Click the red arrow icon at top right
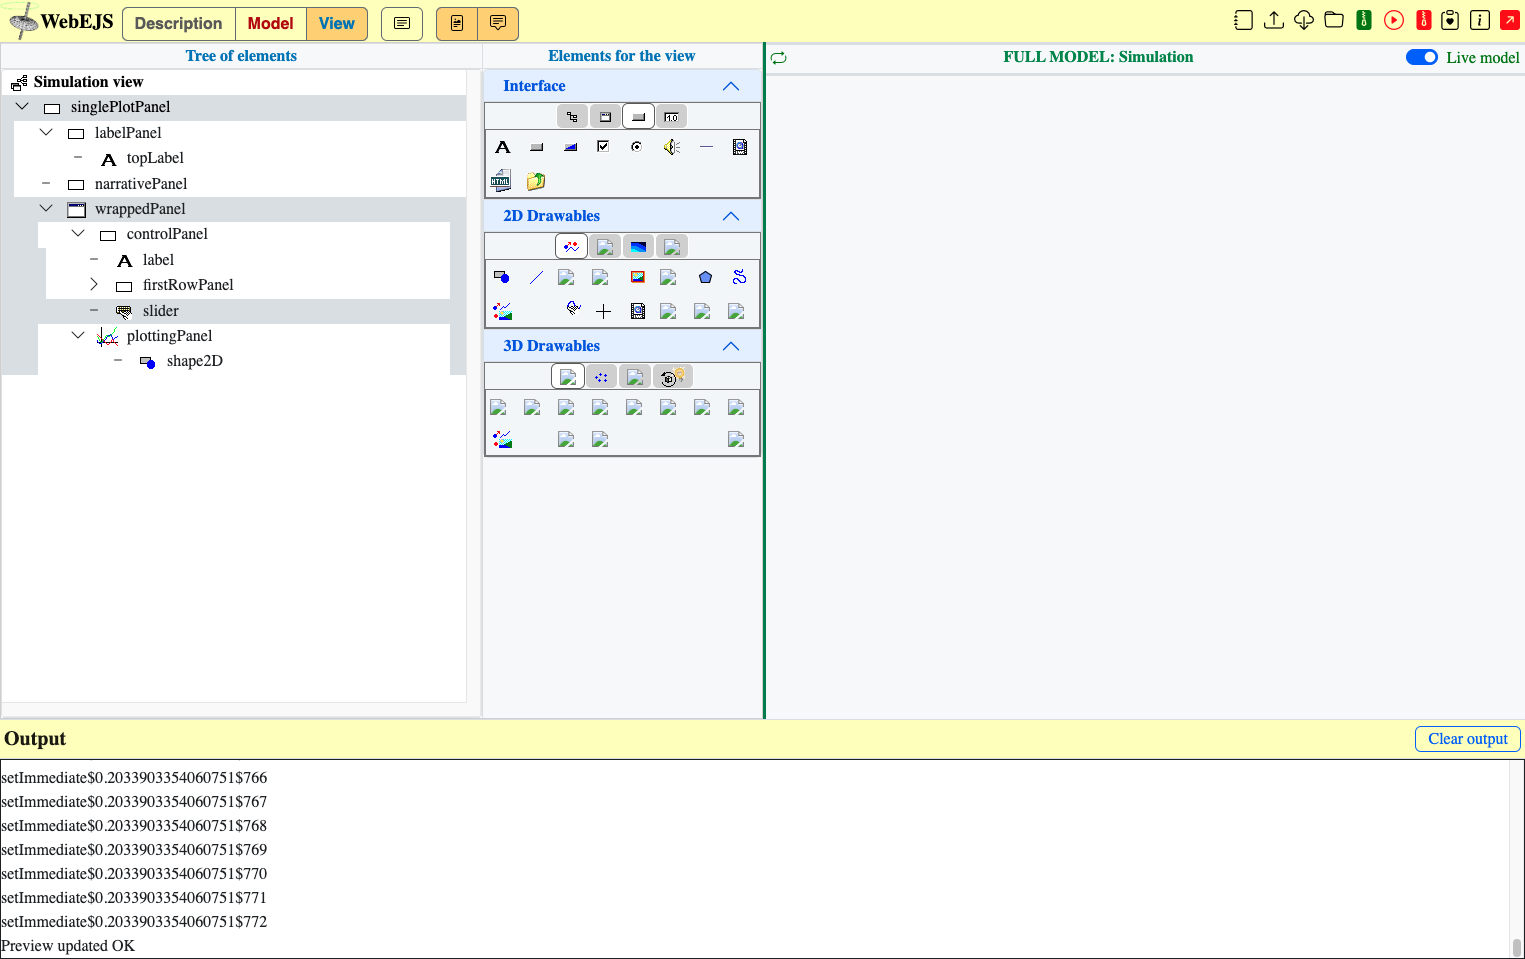The height and width of the screenshot is (959, 1525). click(1510, 20)
